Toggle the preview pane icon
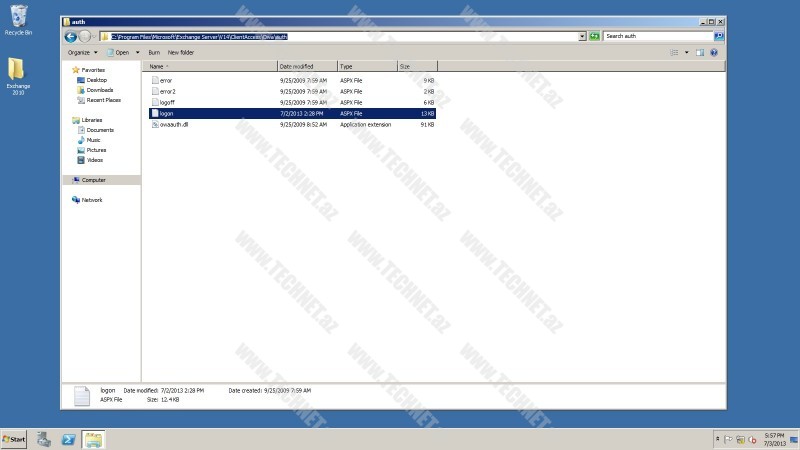 pos(700,53)
